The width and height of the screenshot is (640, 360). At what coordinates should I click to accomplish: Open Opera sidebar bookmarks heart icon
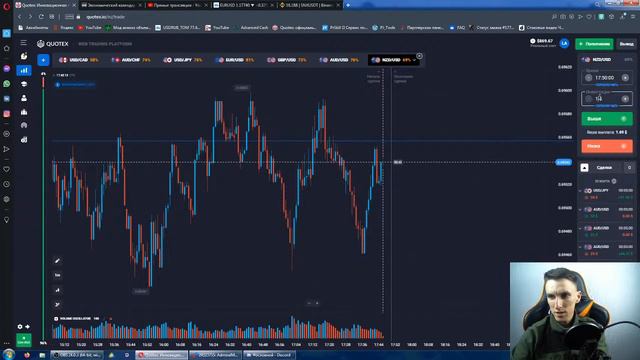[7, 169]
